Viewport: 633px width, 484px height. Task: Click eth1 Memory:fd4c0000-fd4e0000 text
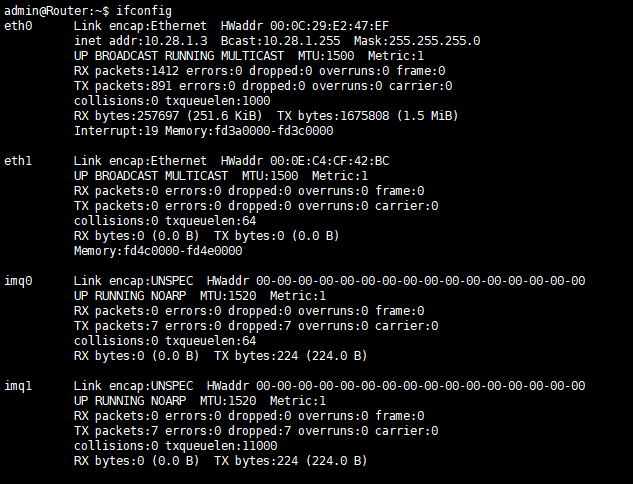tap(158, 251)
